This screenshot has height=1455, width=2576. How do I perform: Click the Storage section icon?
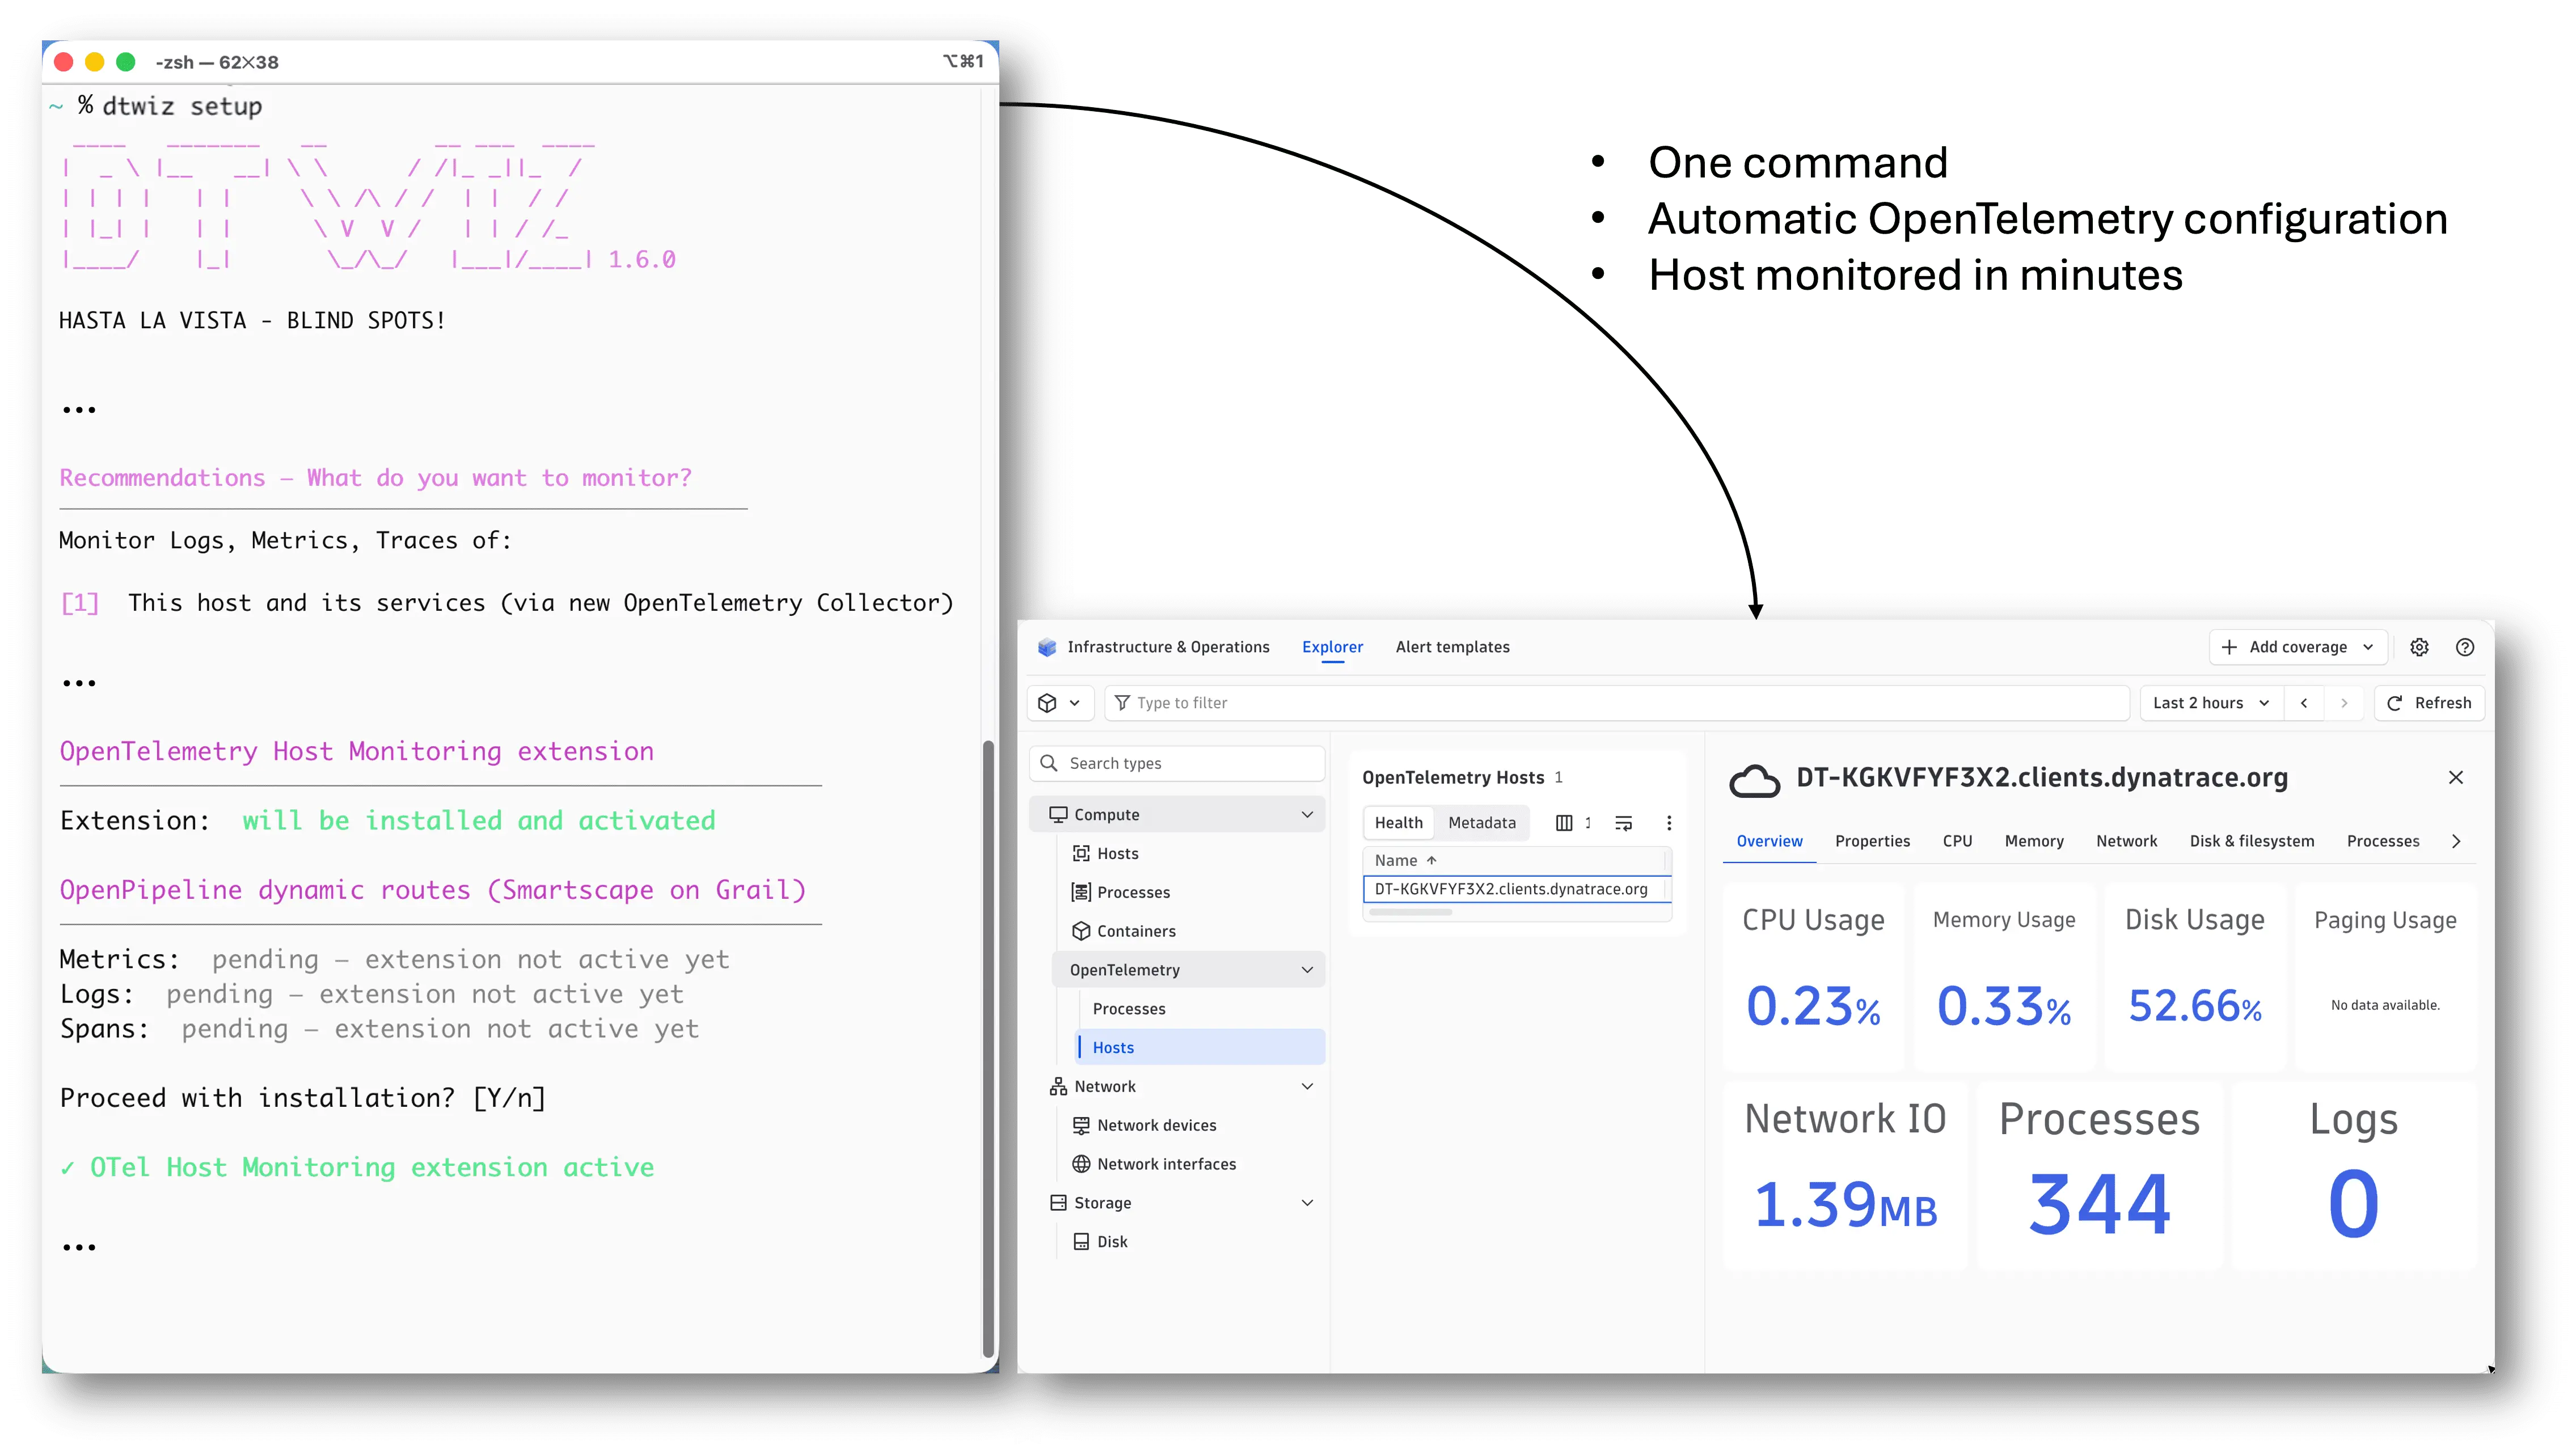click(1057, 1203)
